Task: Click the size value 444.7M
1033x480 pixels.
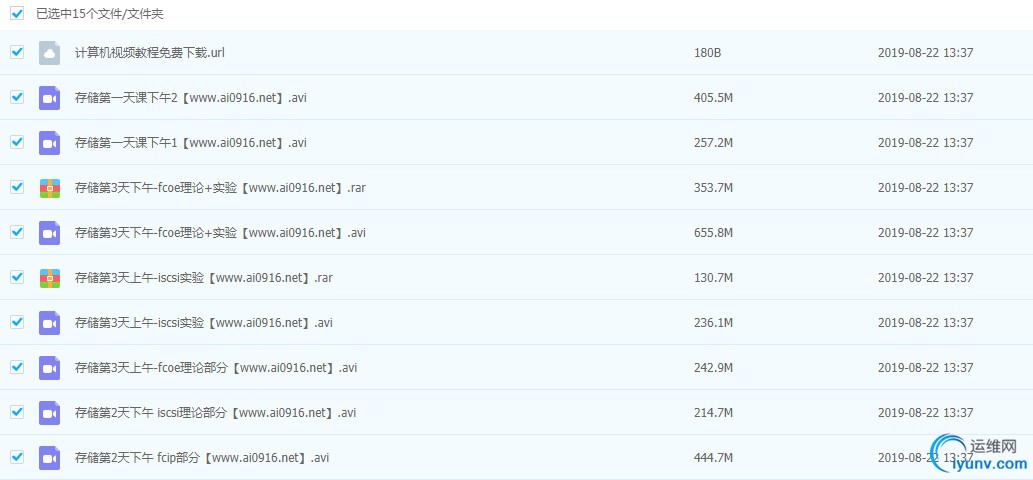Action: click(x=713, y=457)
